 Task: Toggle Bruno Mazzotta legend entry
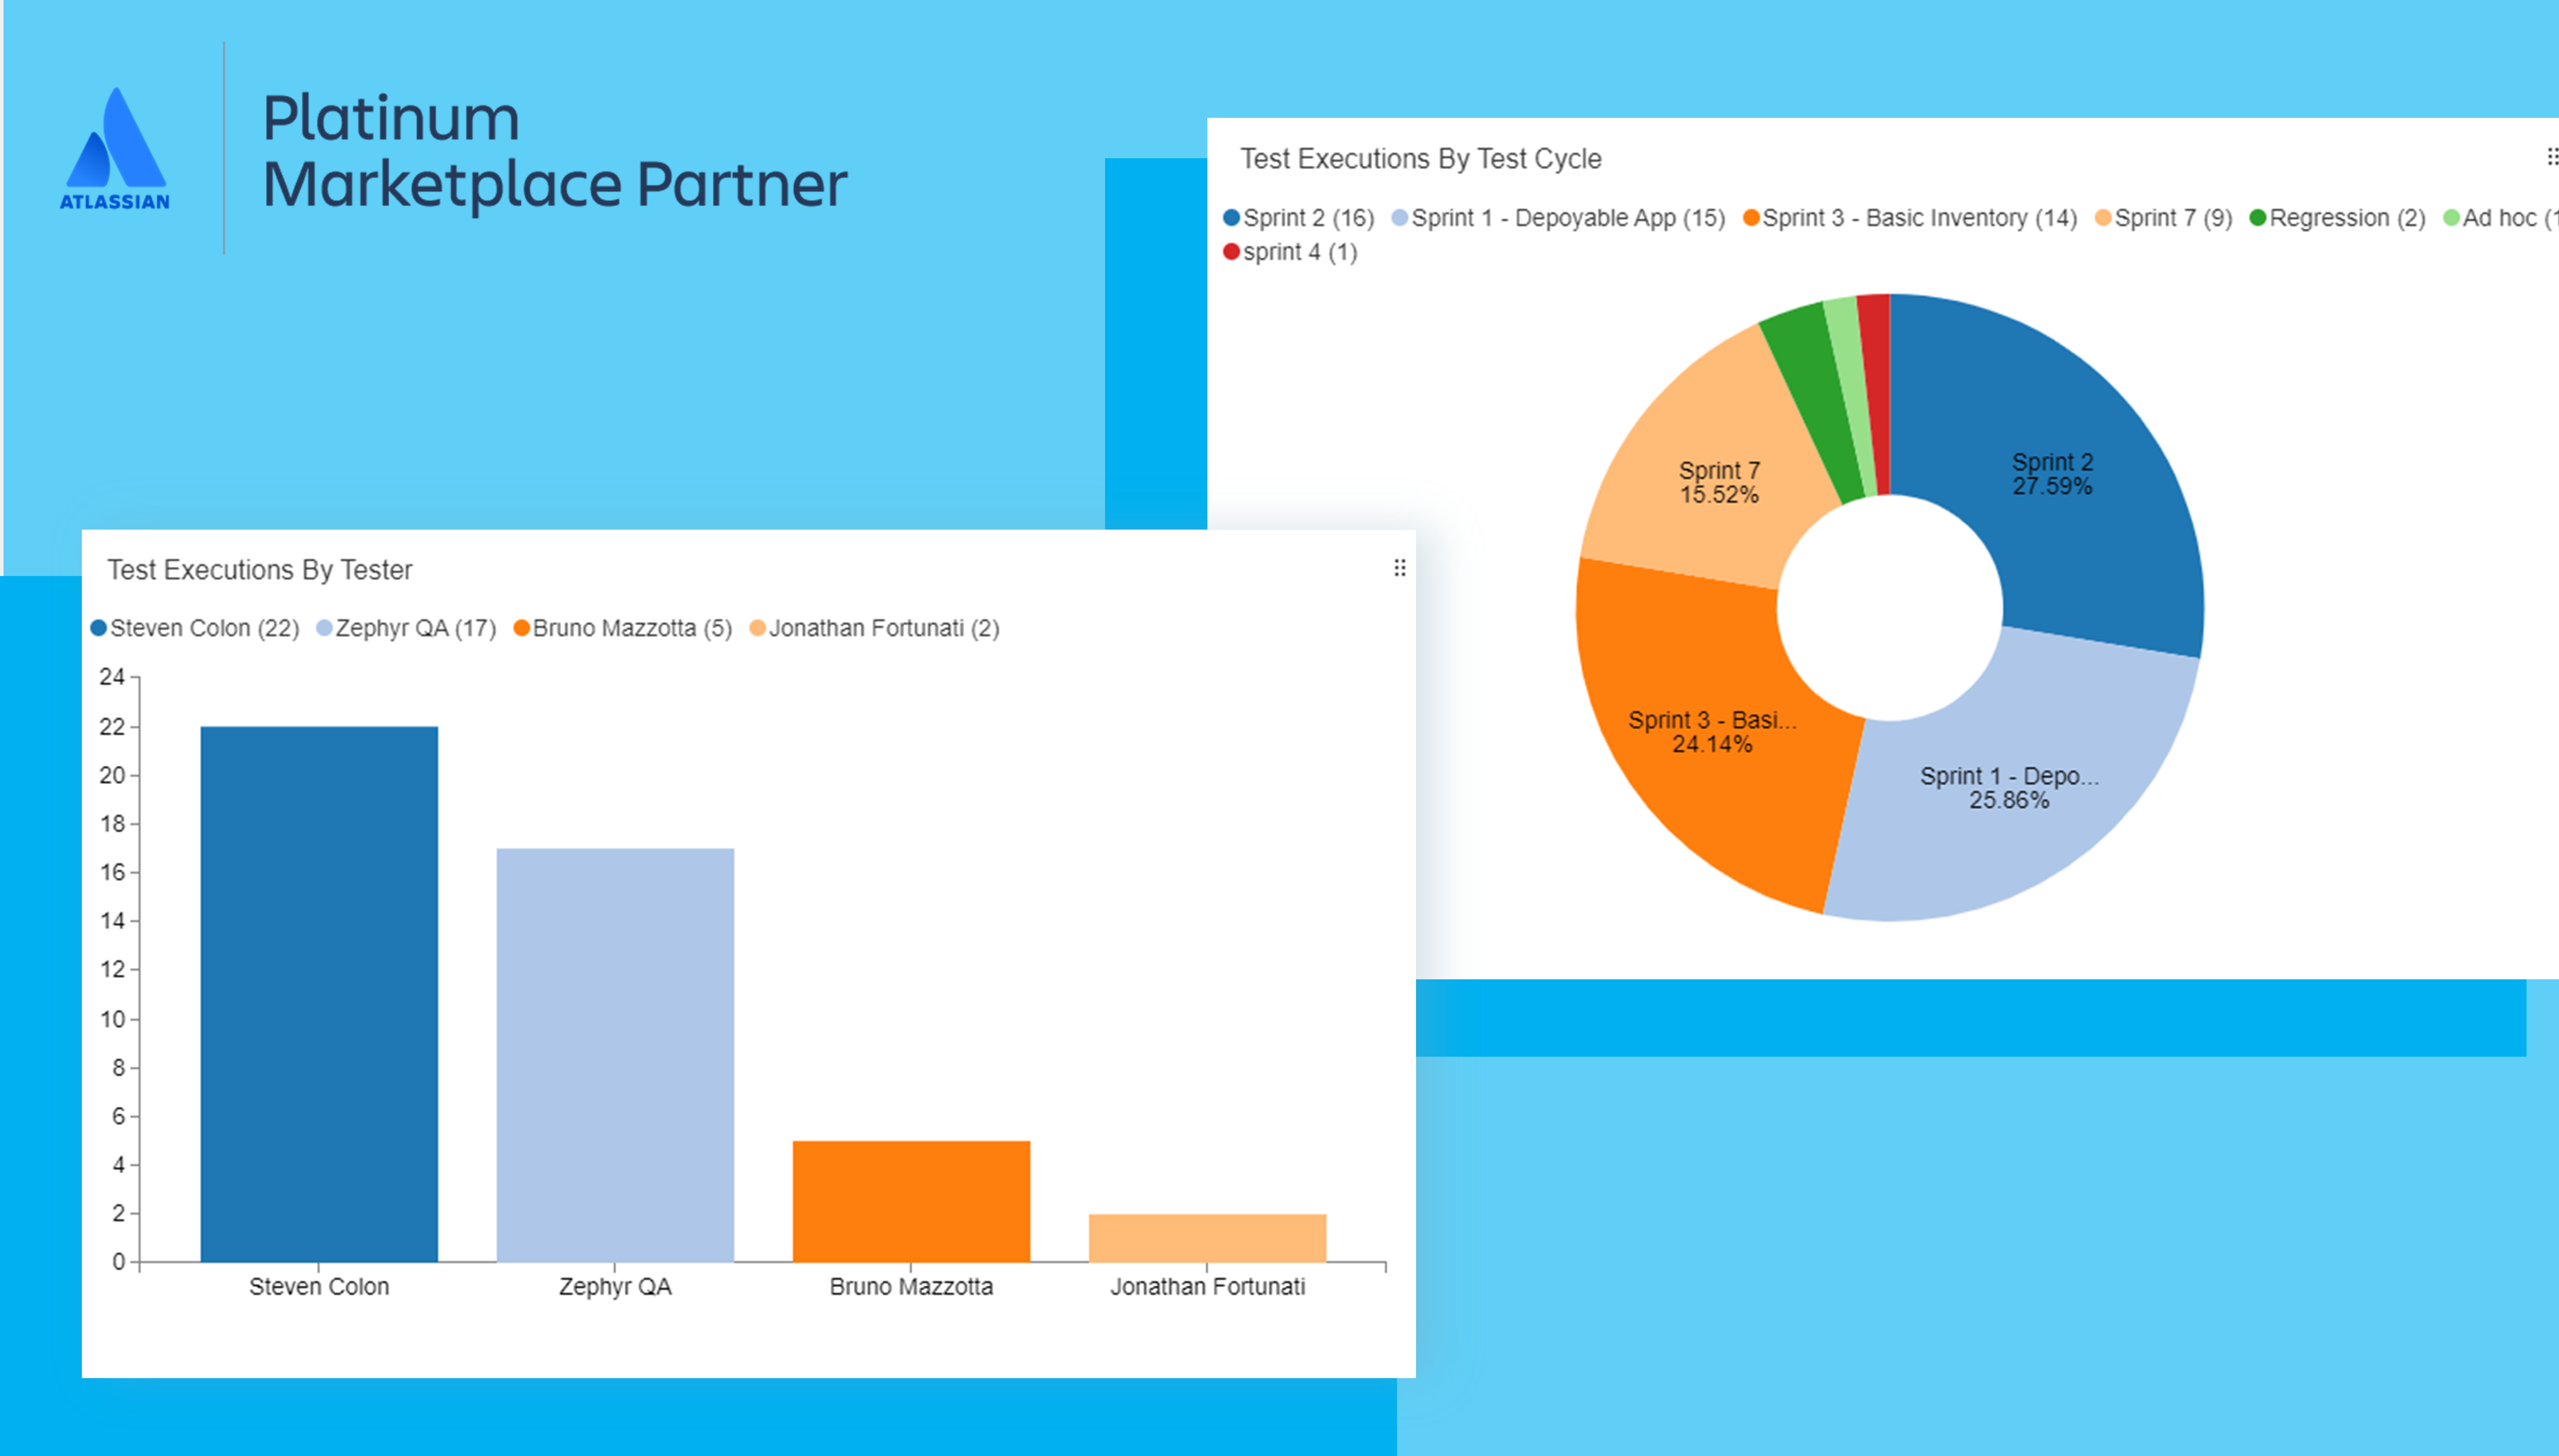pyautogui.click(x=622, y=628)
